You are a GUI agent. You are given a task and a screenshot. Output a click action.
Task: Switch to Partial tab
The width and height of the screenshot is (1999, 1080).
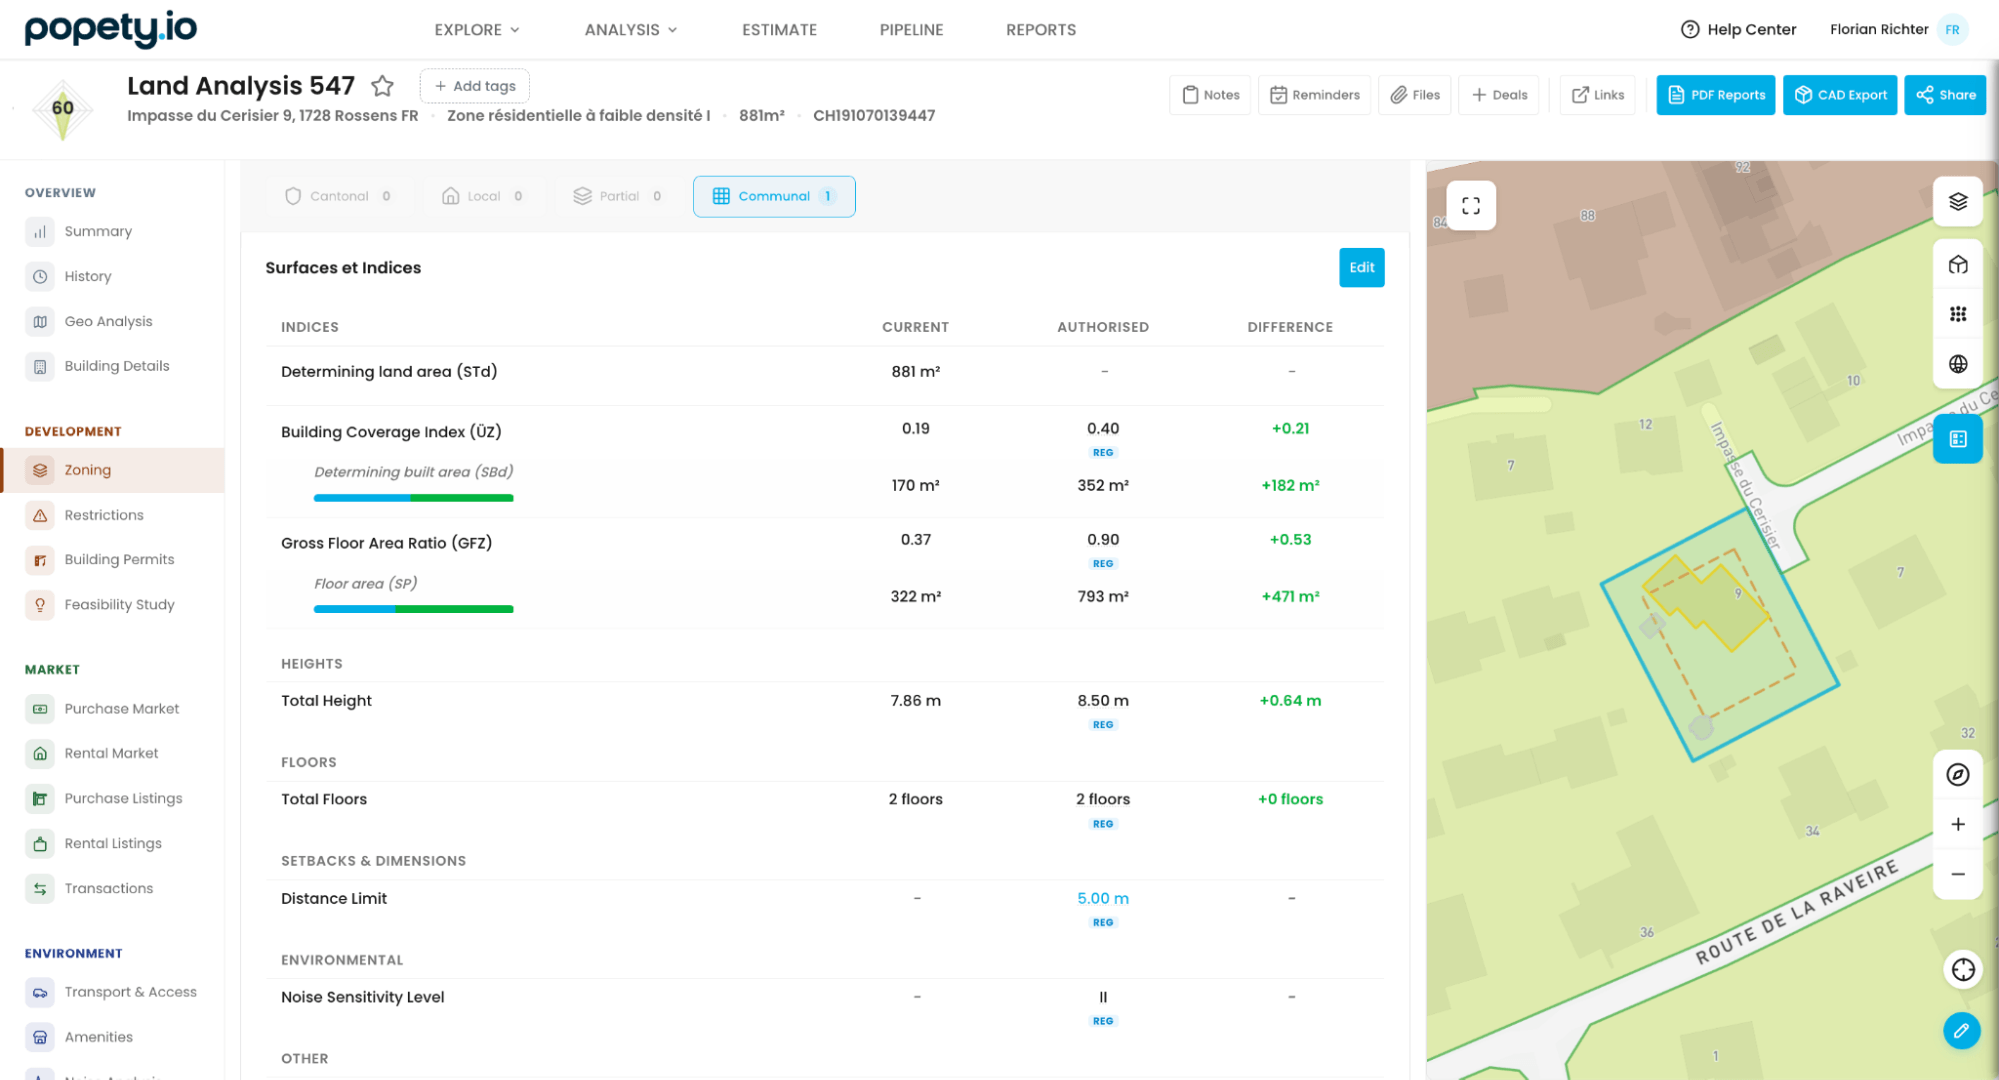pos(617,197)
